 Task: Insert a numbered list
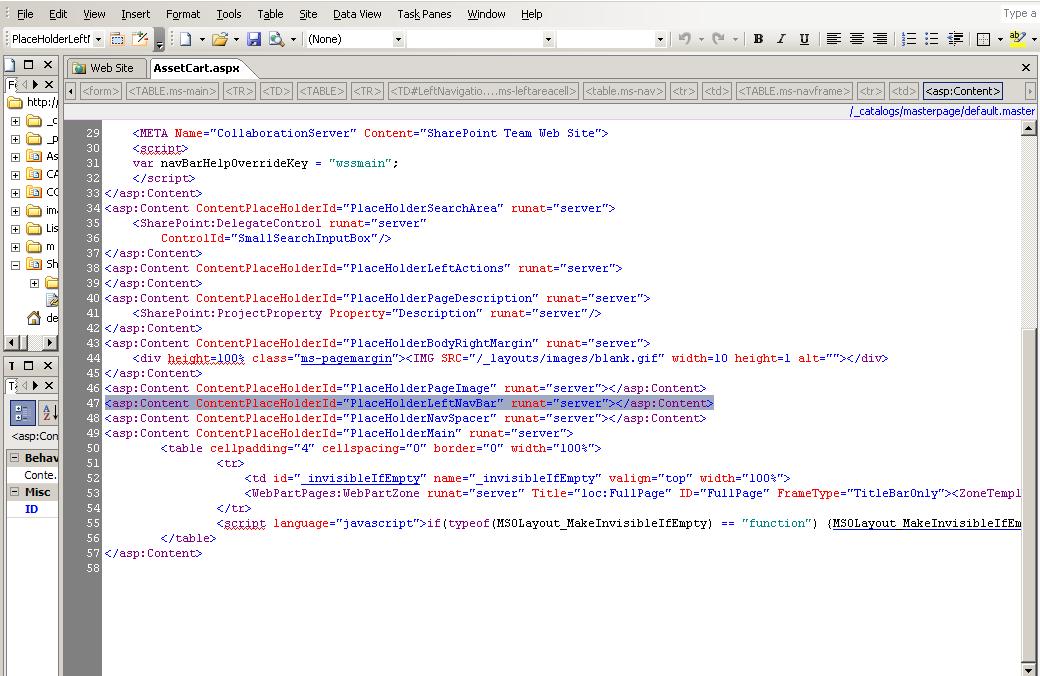pos(909,39)
